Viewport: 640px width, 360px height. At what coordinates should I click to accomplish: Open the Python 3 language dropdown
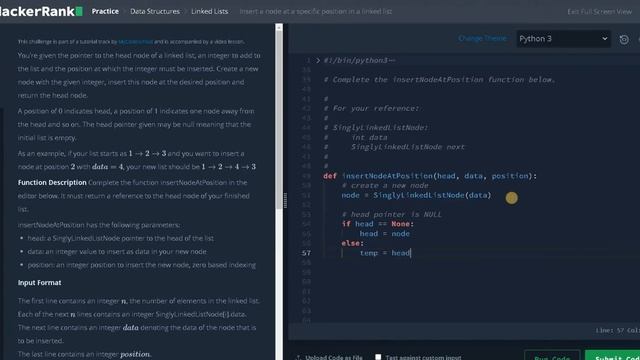coord(563,39)
